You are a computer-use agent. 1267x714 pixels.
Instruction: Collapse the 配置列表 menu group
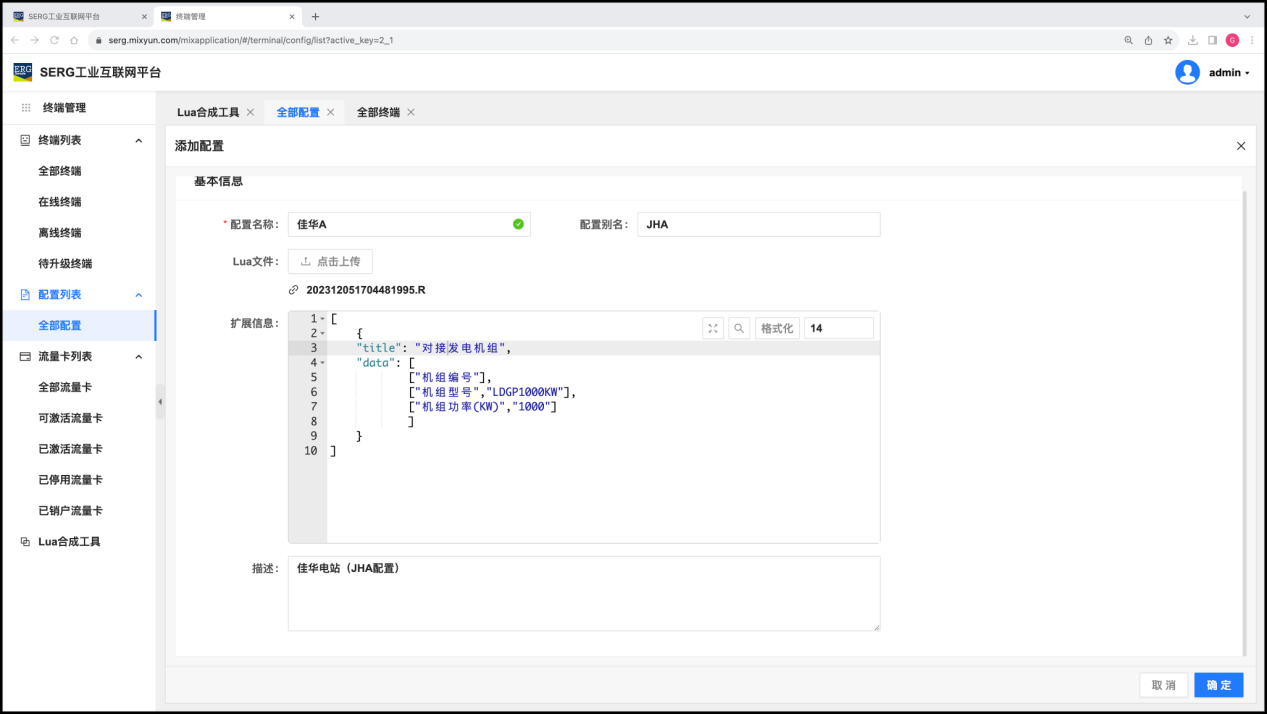click(x=138, y=295)
